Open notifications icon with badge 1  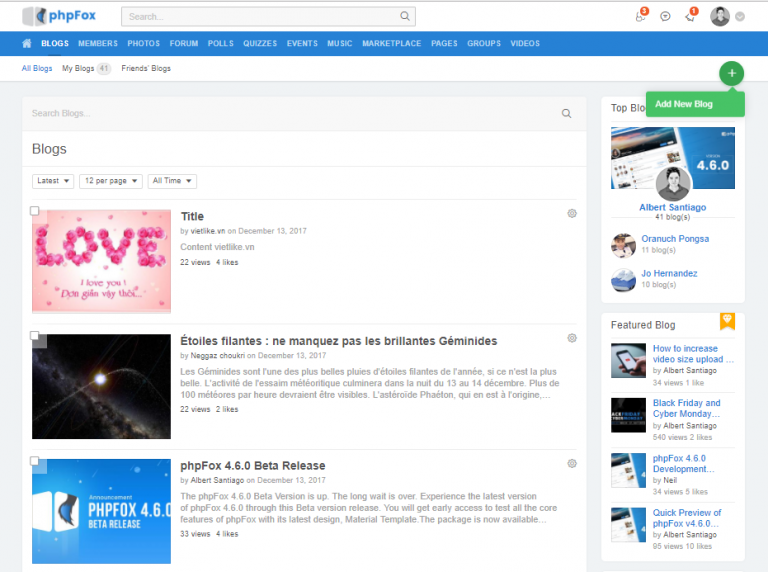tap(691, 16)
